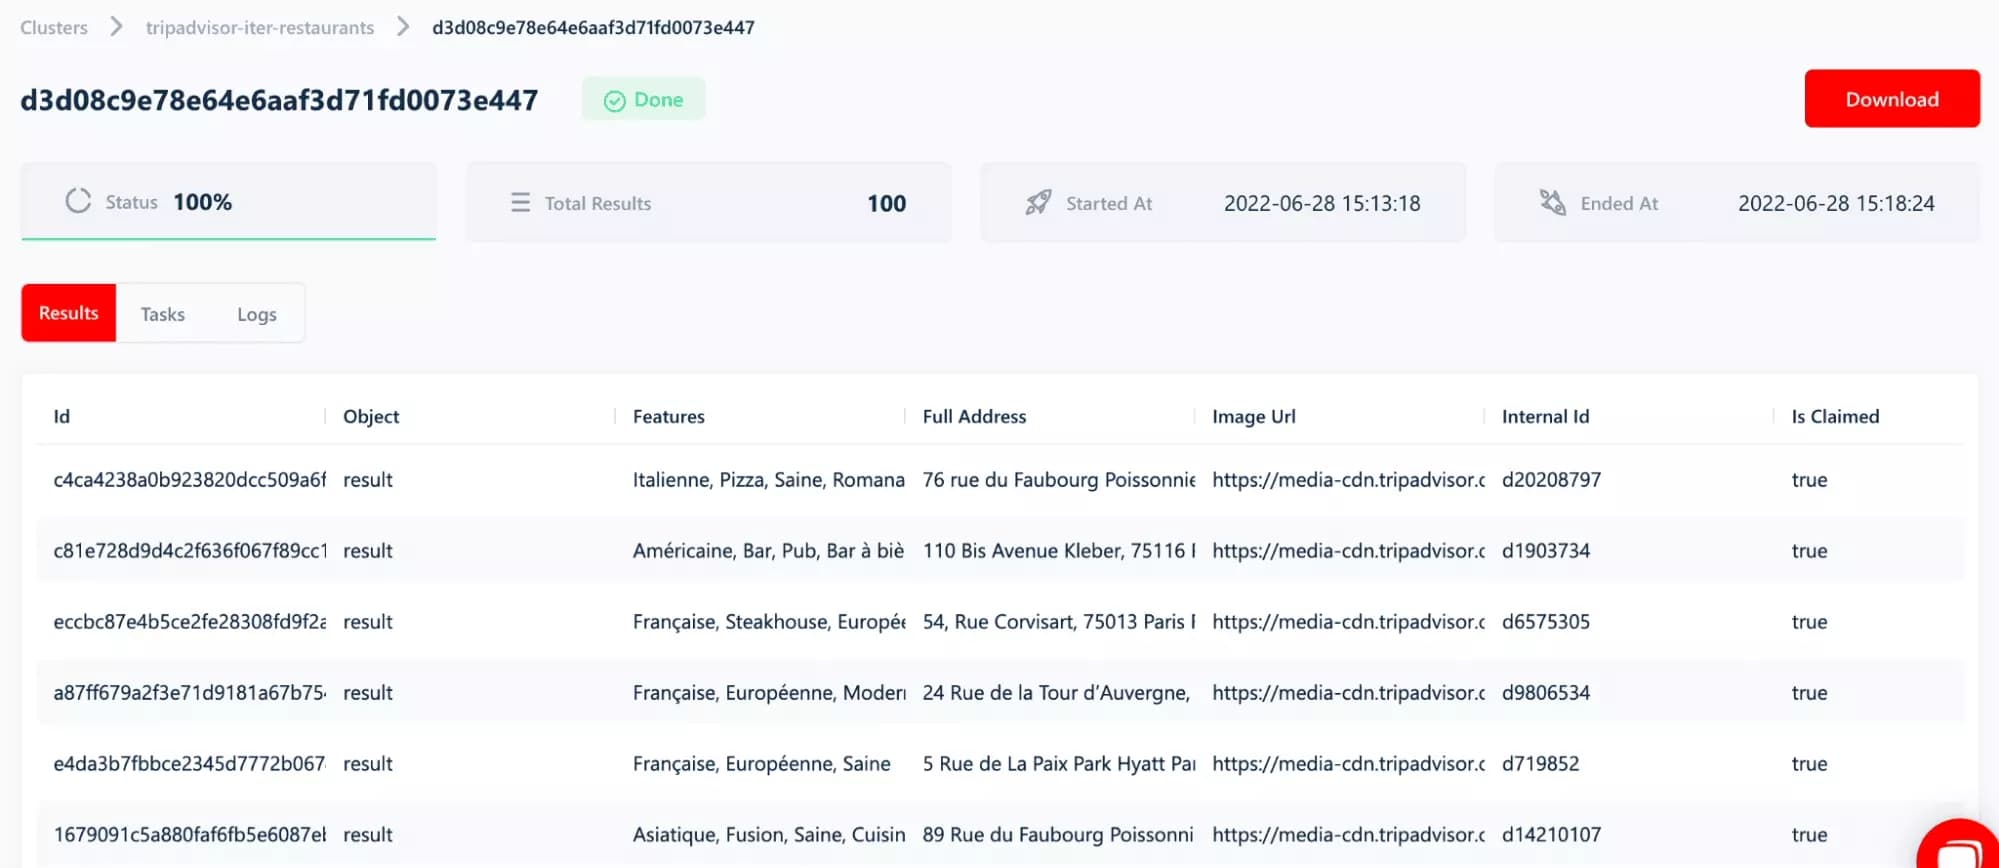Click the status spinner circle icon
The height and width of the screenshot is (868, 1999).
pyautogui.click(x=78, y=201)
